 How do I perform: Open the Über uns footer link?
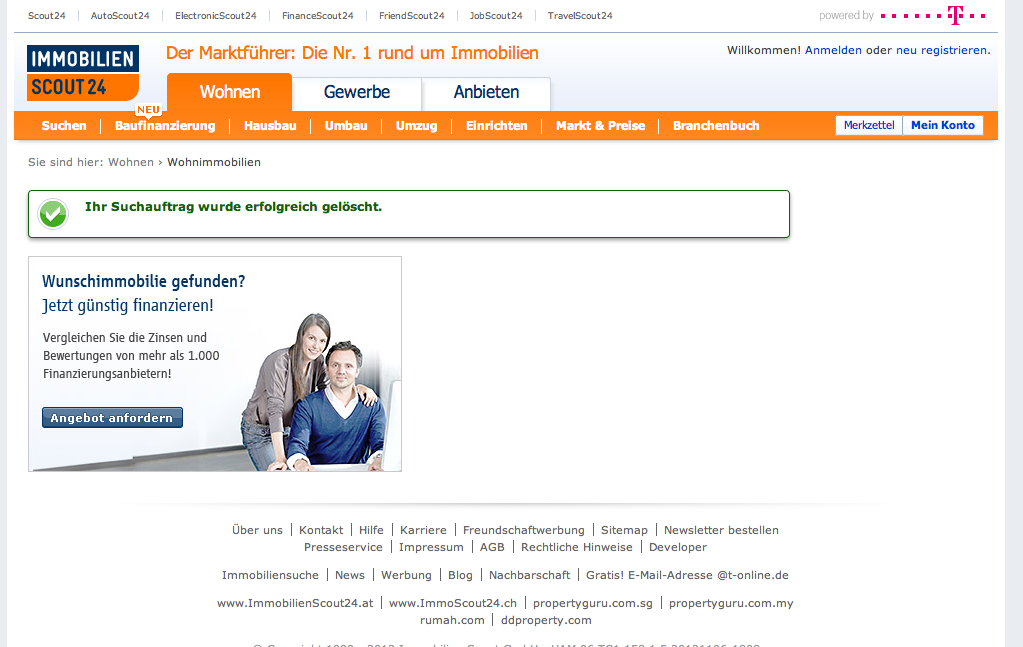point(257,530)
